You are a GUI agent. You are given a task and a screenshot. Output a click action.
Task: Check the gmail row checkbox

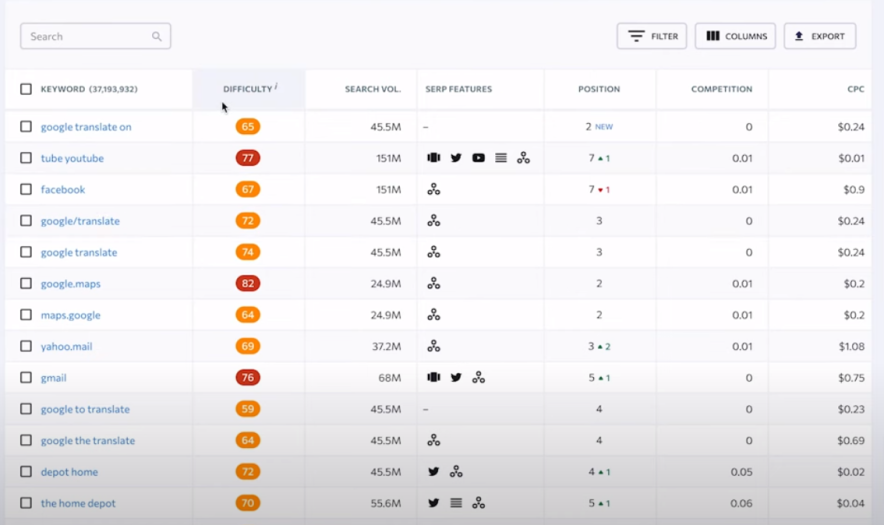point(26,377)
